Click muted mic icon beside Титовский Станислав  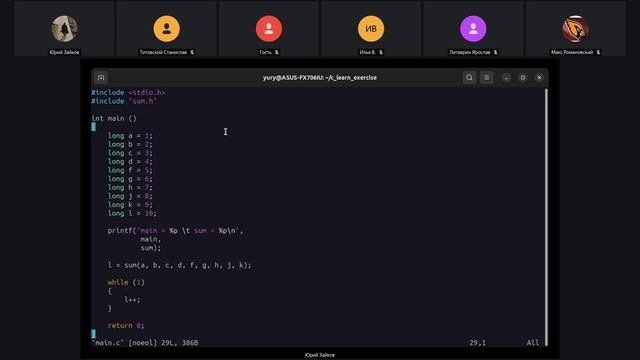[192, 52]
